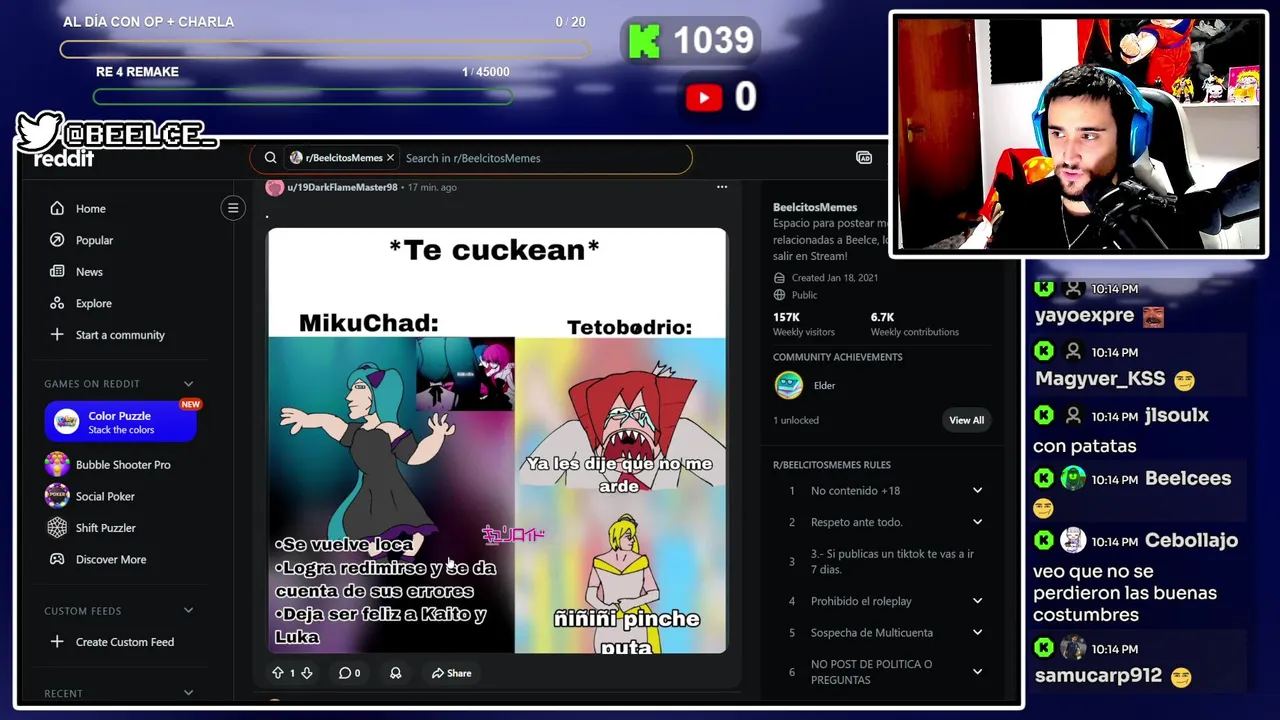Click the YouTube counter icon
The image size is (1280, 720).
pos(704,97)
